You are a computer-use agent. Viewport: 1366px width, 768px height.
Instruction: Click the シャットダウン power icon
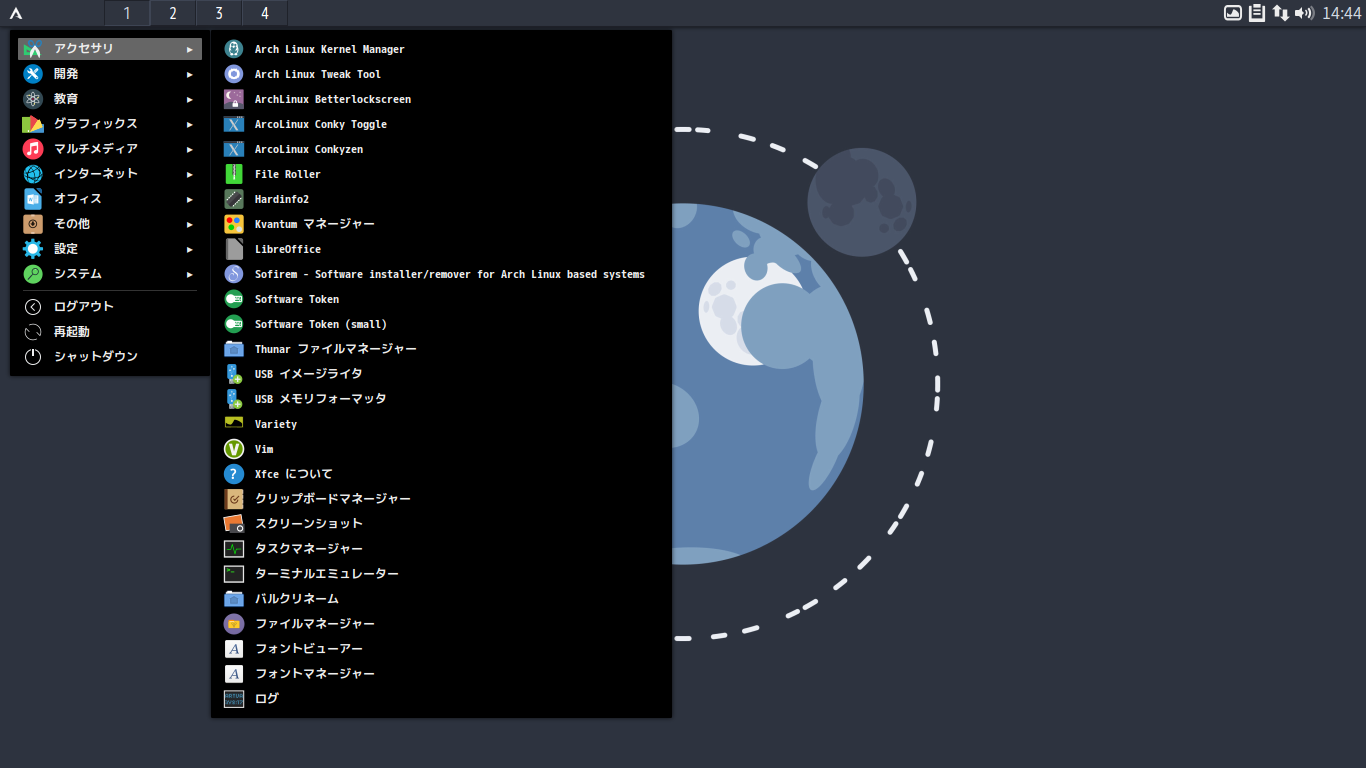(33, 357)
